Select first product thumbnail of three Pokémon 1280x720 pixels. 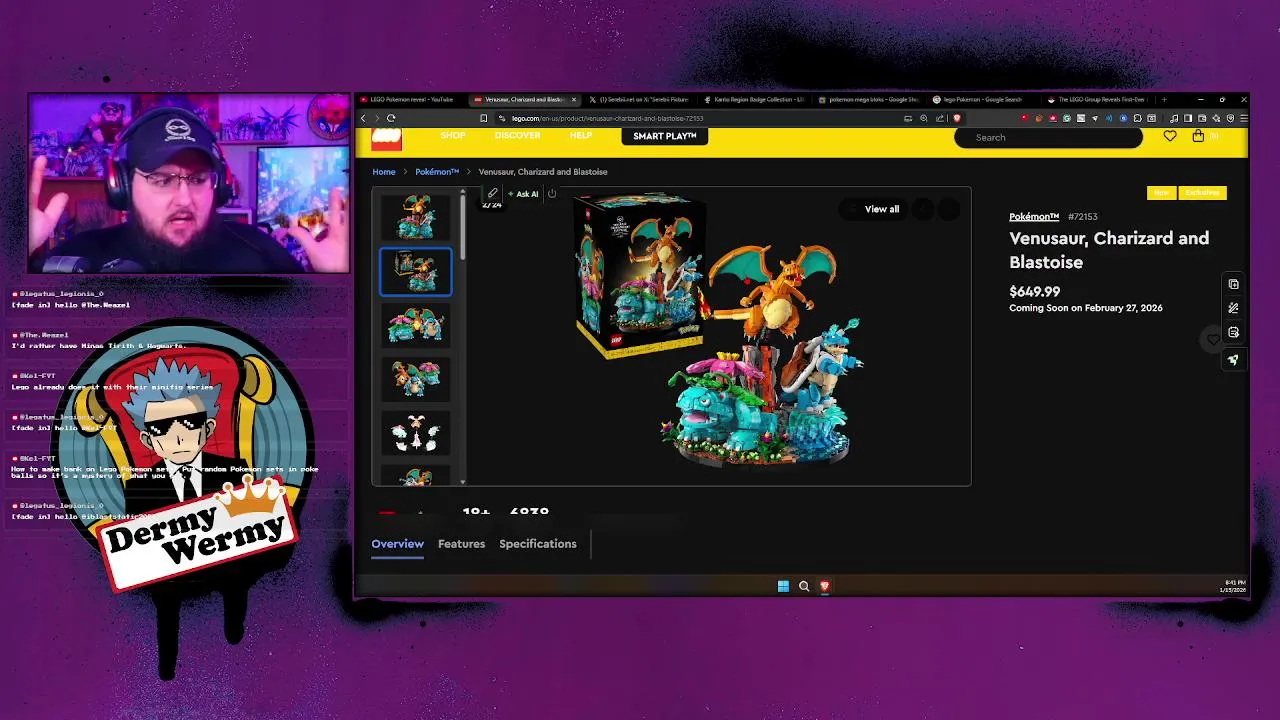coord(416,216)
